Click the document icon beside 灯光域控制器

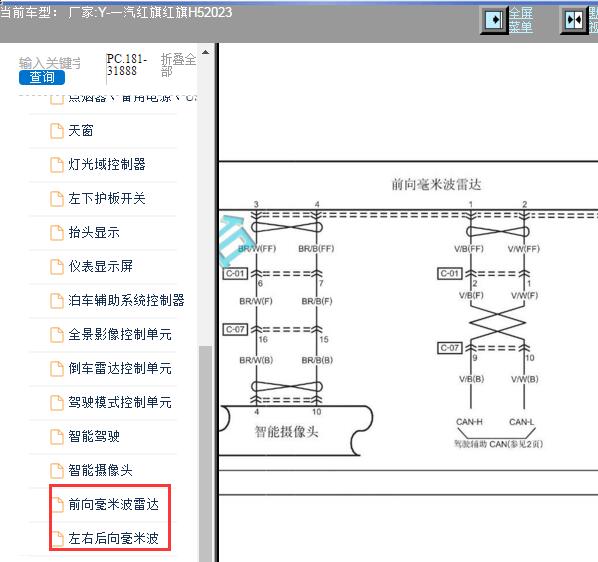[57, 165]
